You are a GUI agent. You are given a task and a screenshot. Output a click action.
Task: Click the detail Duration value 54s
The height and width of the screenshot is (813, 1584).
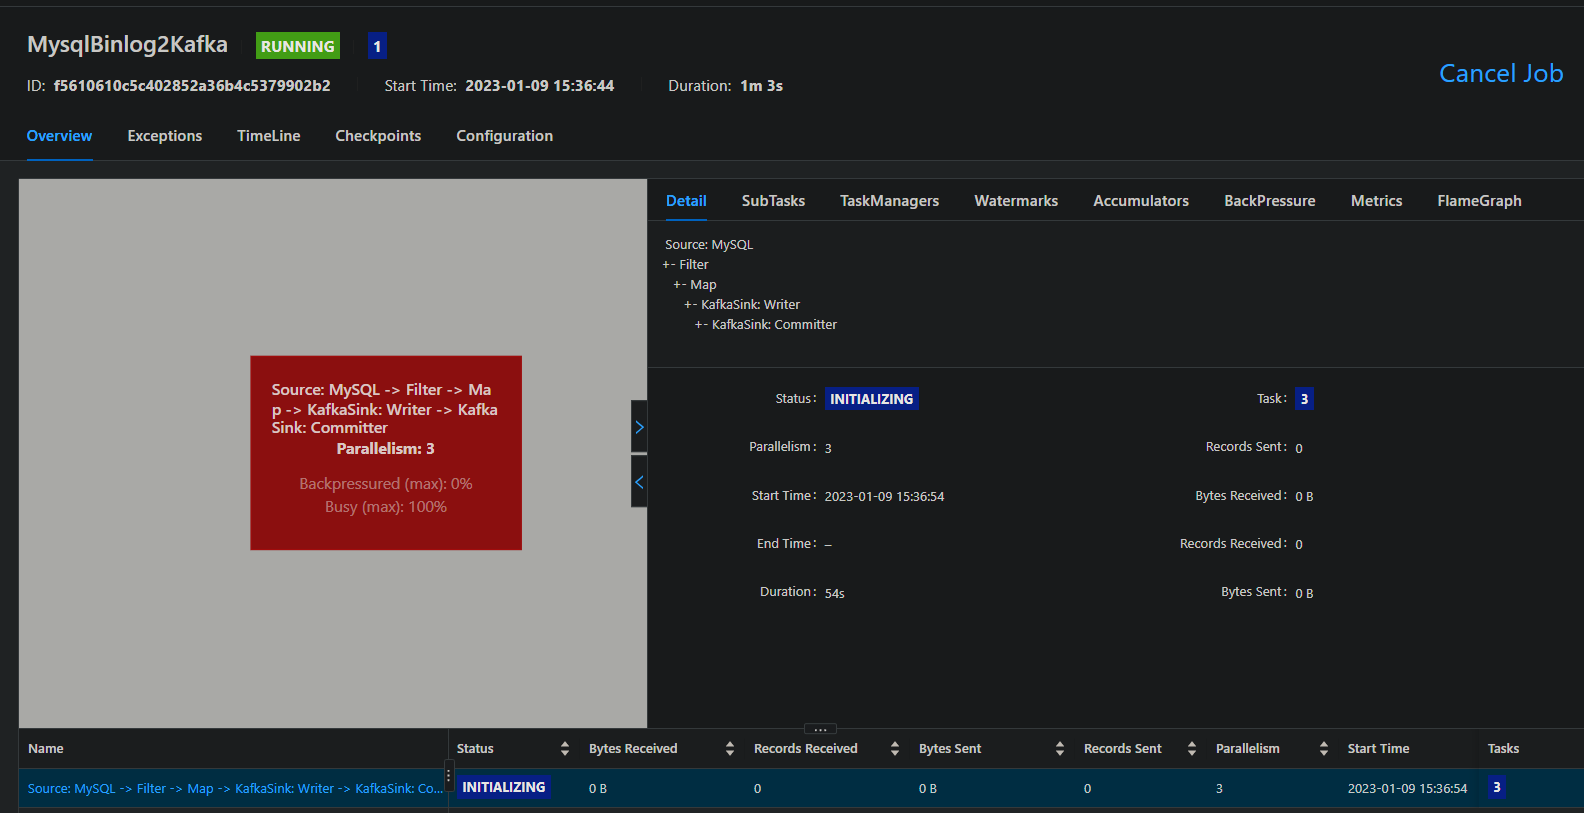point(835,594)
